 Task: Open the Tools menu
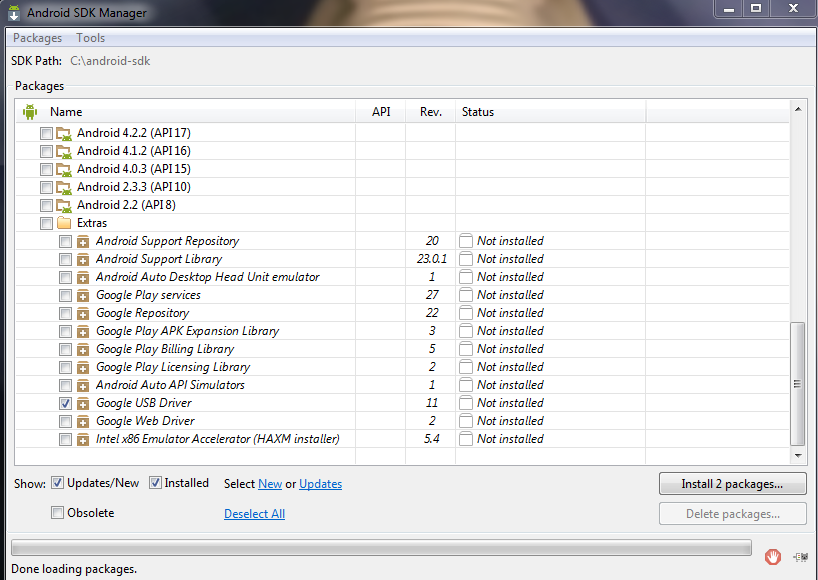point(90,38)
